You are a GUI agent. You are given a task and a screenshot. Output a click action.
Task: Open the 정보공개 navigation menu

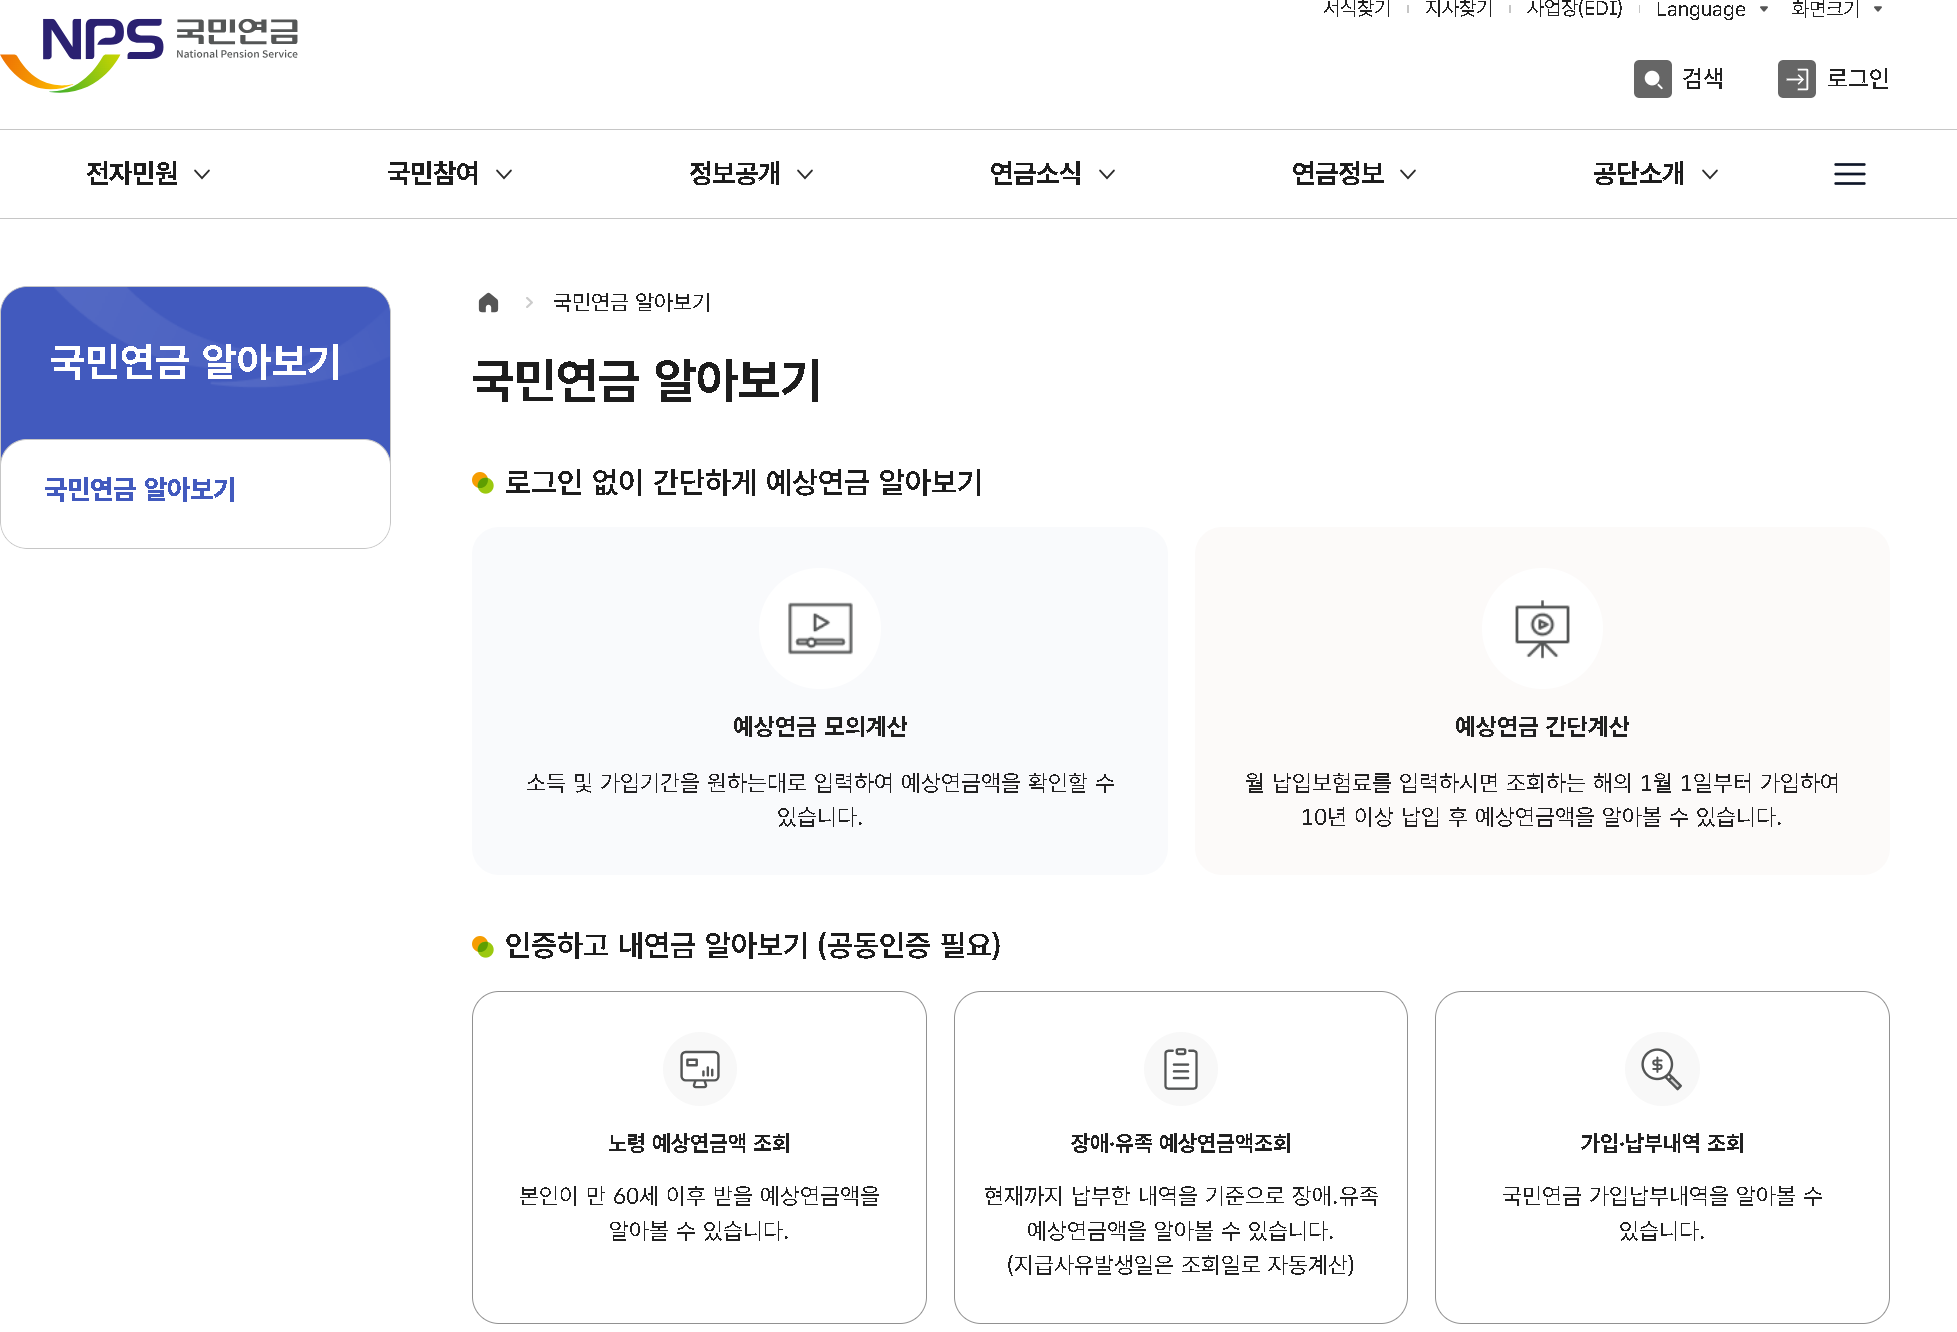click(751, 174)
